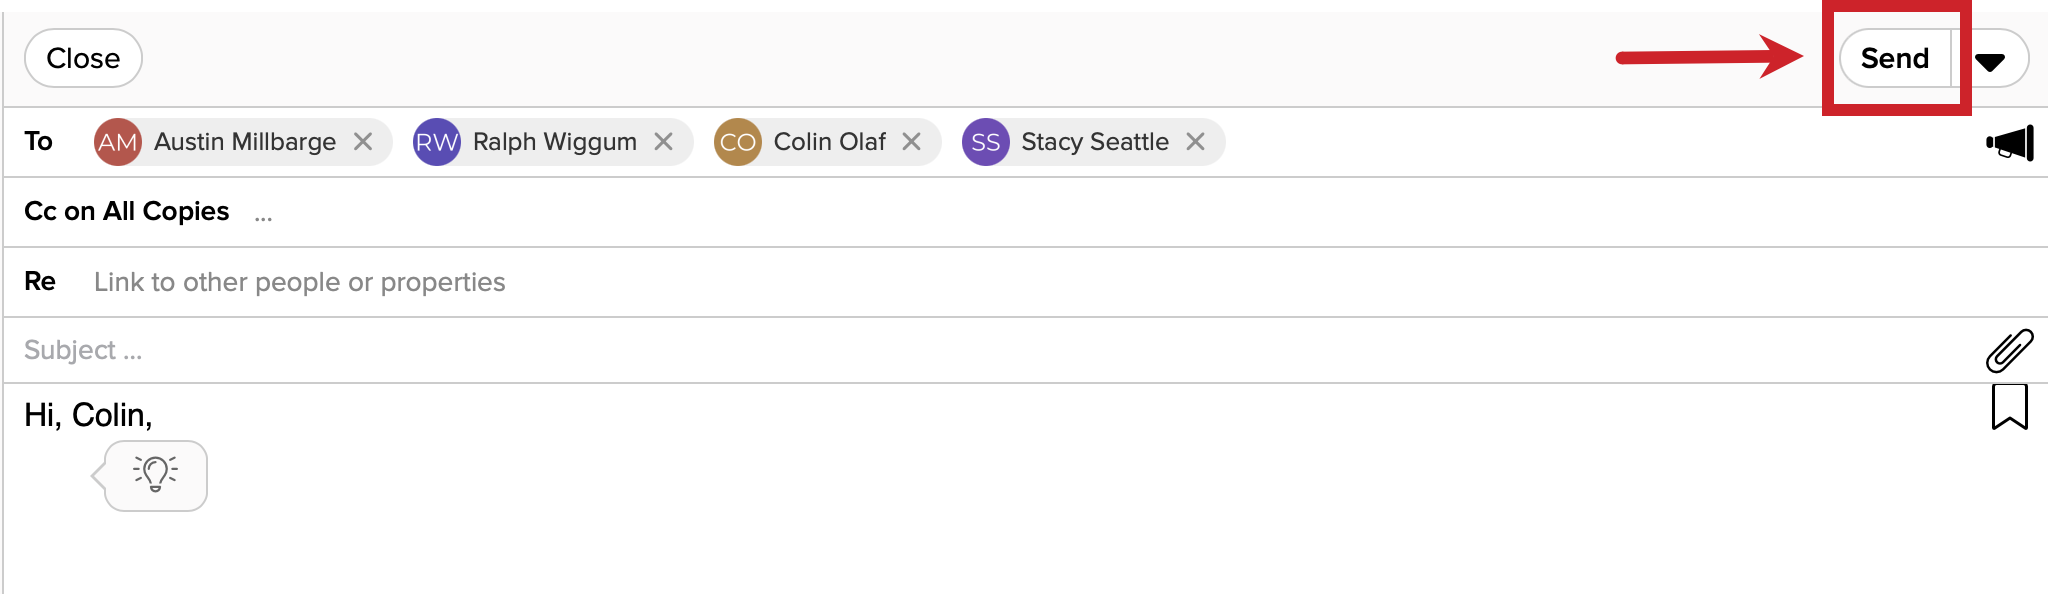The height and width of the screenshot is (594, 2048).
Task: Expand the Cc on All Copies ellipsis
Action: 263,215
